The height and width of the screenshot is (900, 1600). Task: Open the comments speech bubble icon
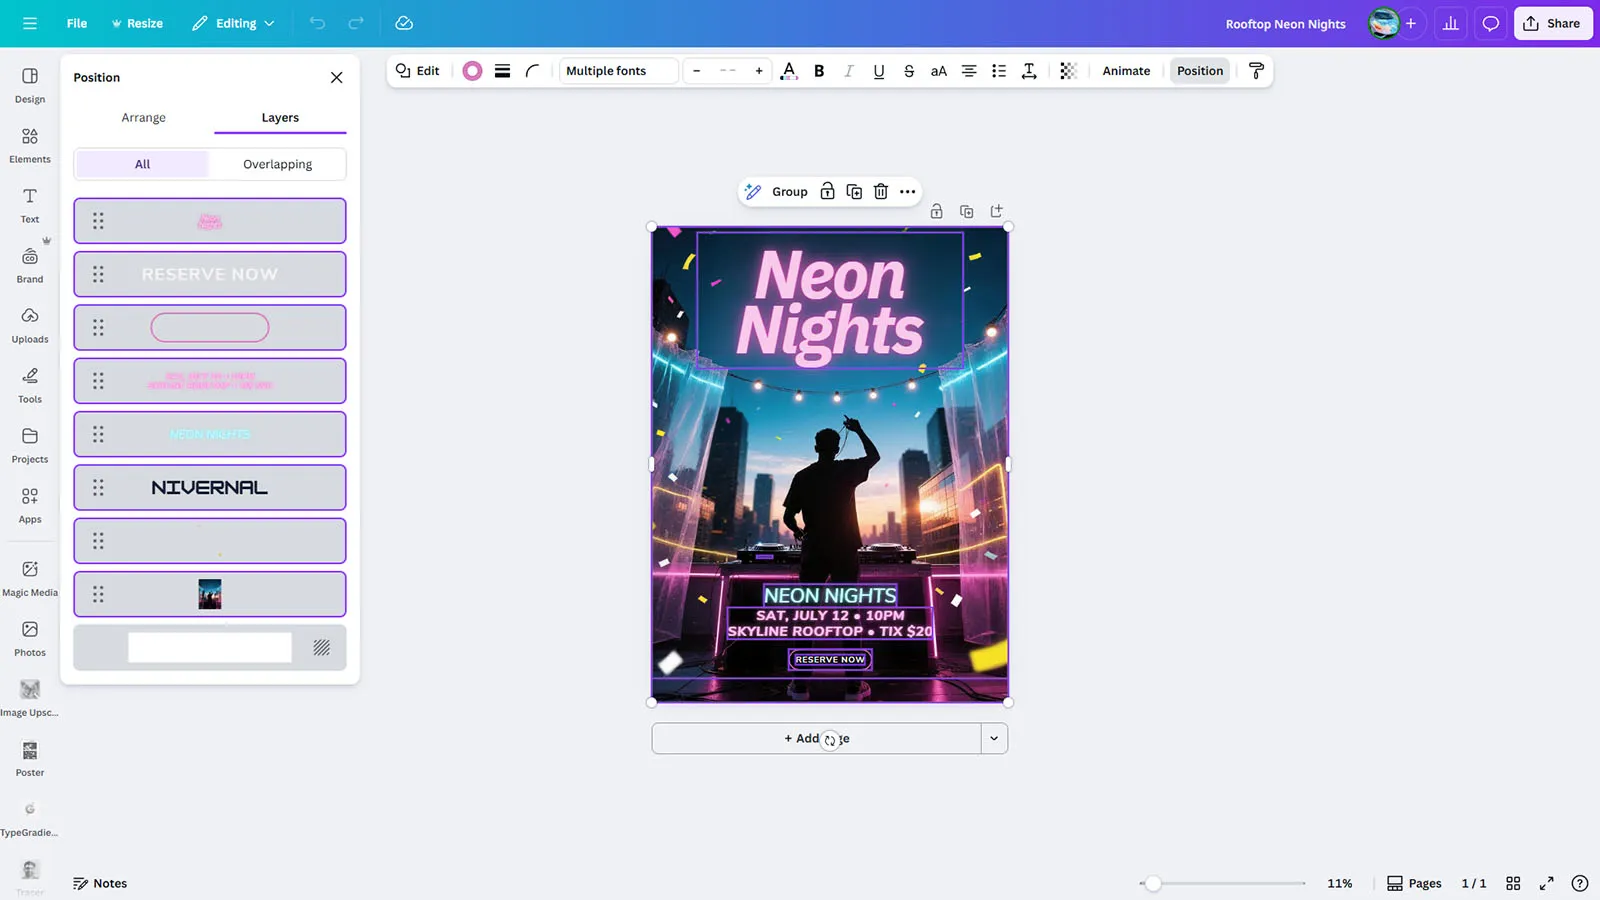pyautogui.click(x=1490, y=23)
